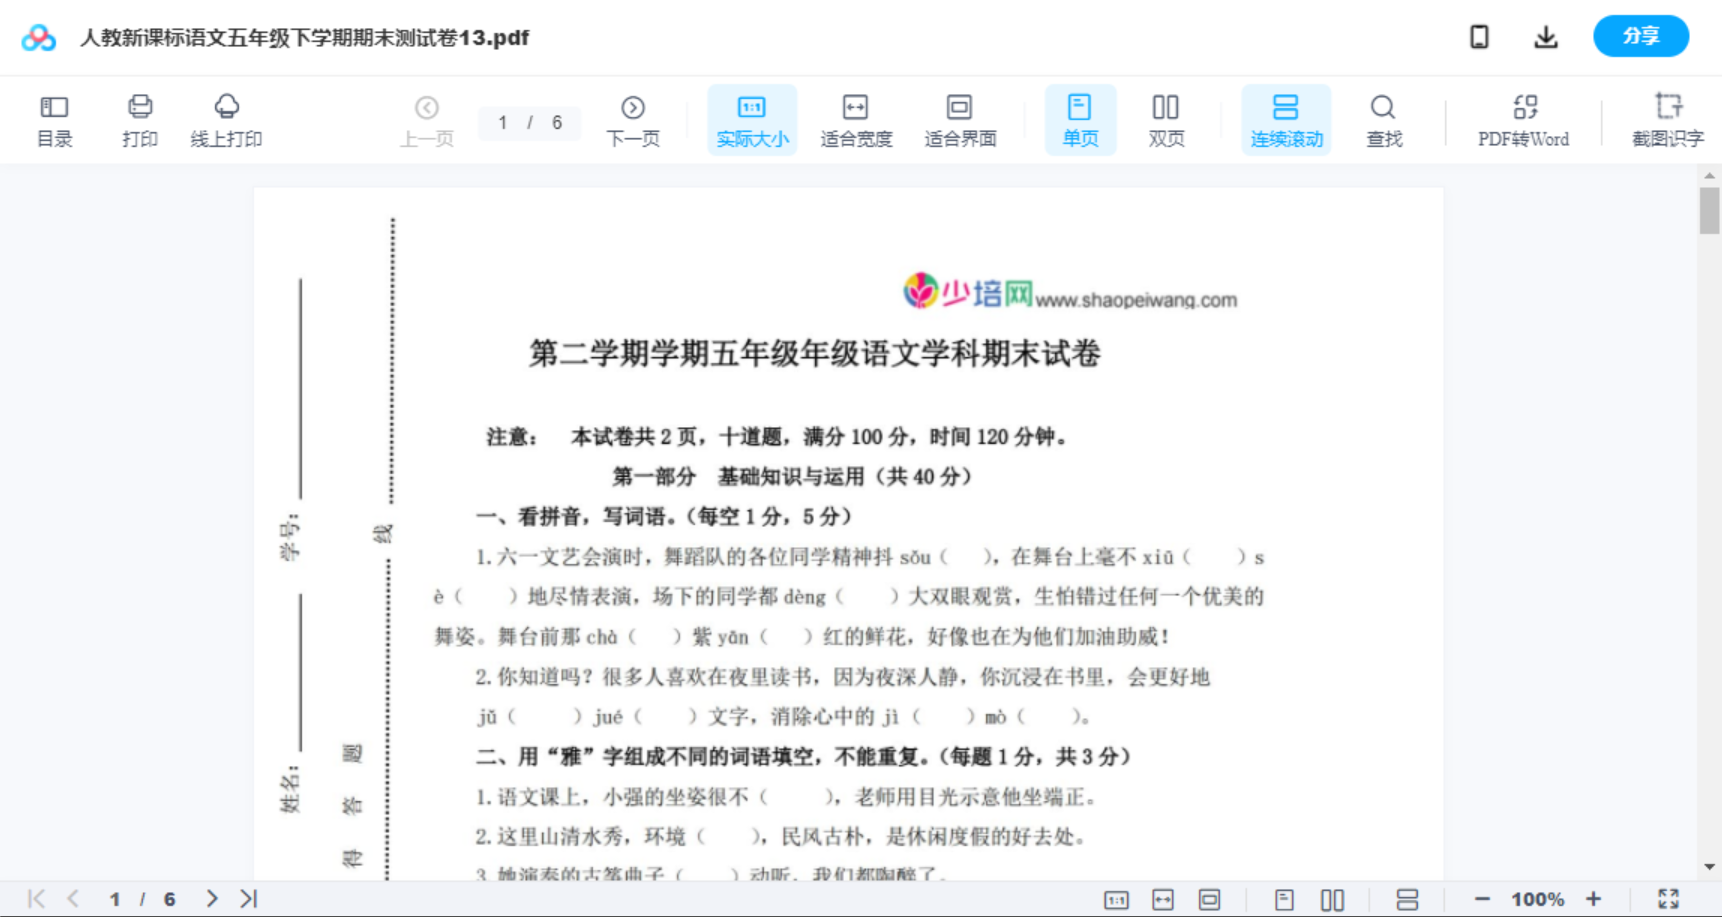Click the 打印 print icon
Viewport: 1722px width, 917px height.
click(x=139, y=119)
